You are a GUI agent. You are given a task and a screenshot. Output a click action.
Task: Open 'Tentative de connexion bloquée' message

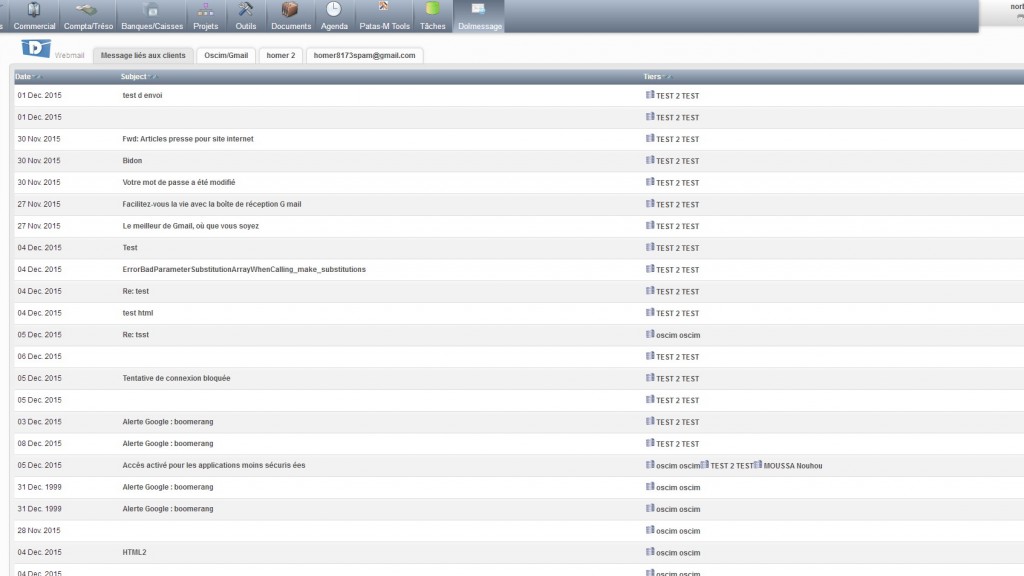pyautogui.click(x=176, y=378)
